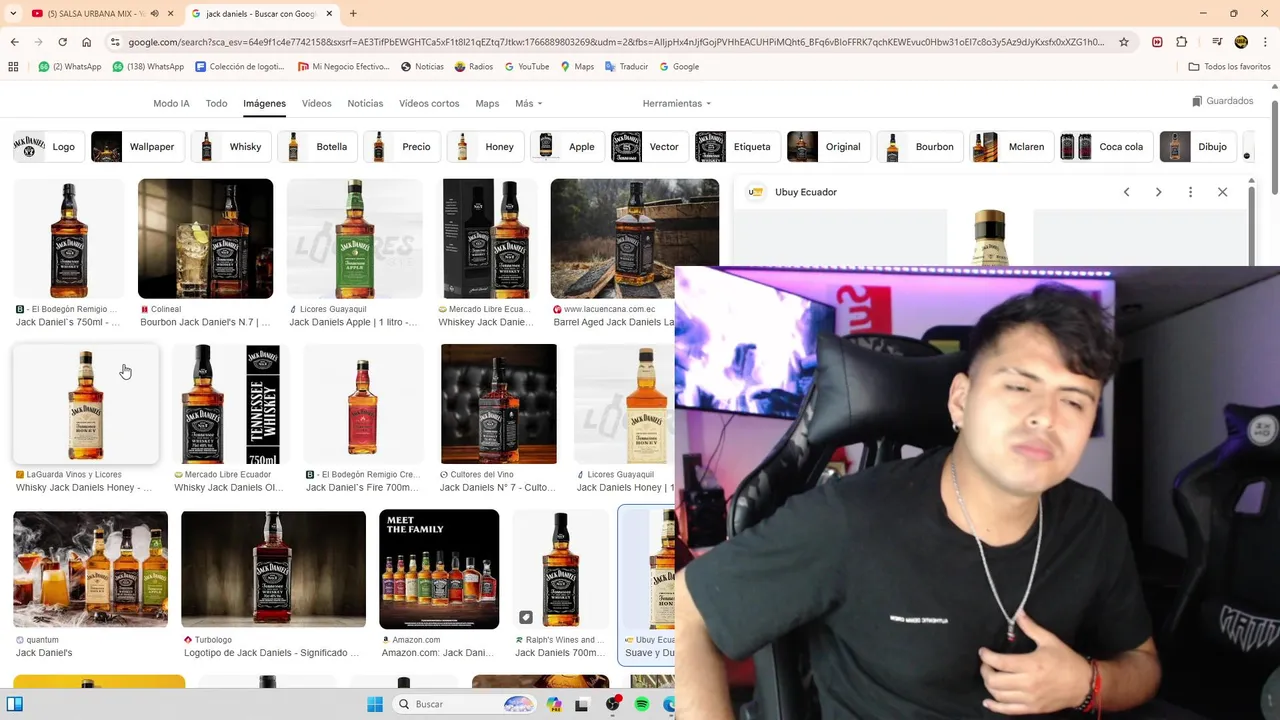Open the Amazon.com Meet The Family thumbnail

(x=439, y=569)
